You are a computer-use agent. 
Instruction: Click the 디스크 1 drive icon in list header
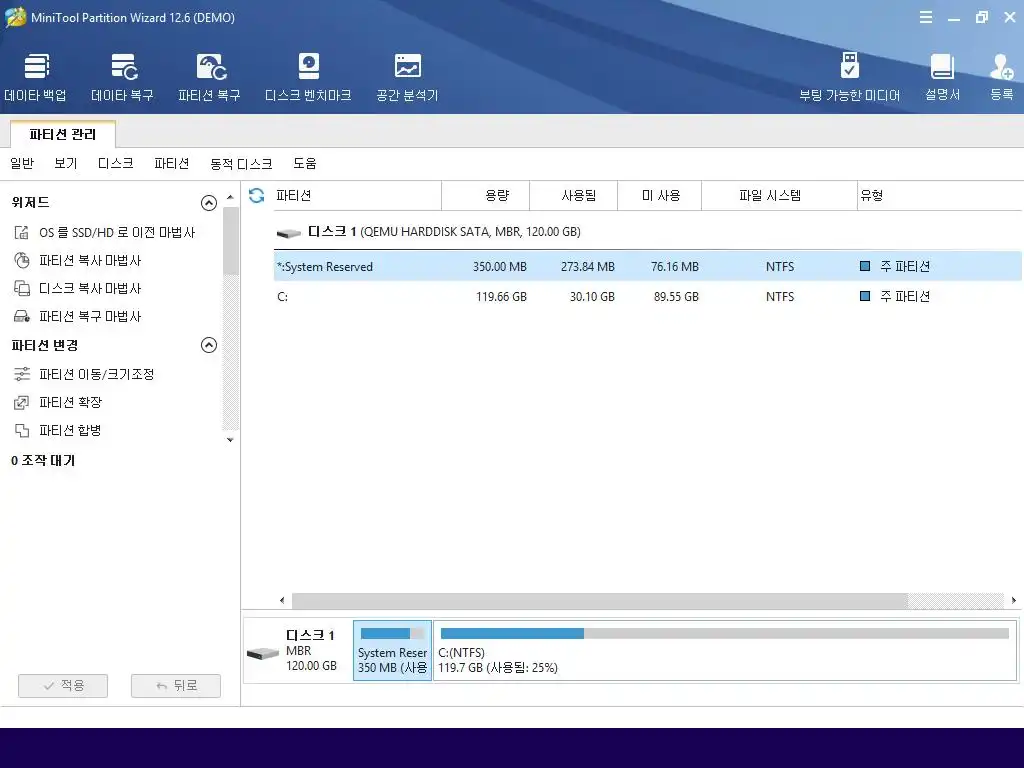[x=289, y=232]
